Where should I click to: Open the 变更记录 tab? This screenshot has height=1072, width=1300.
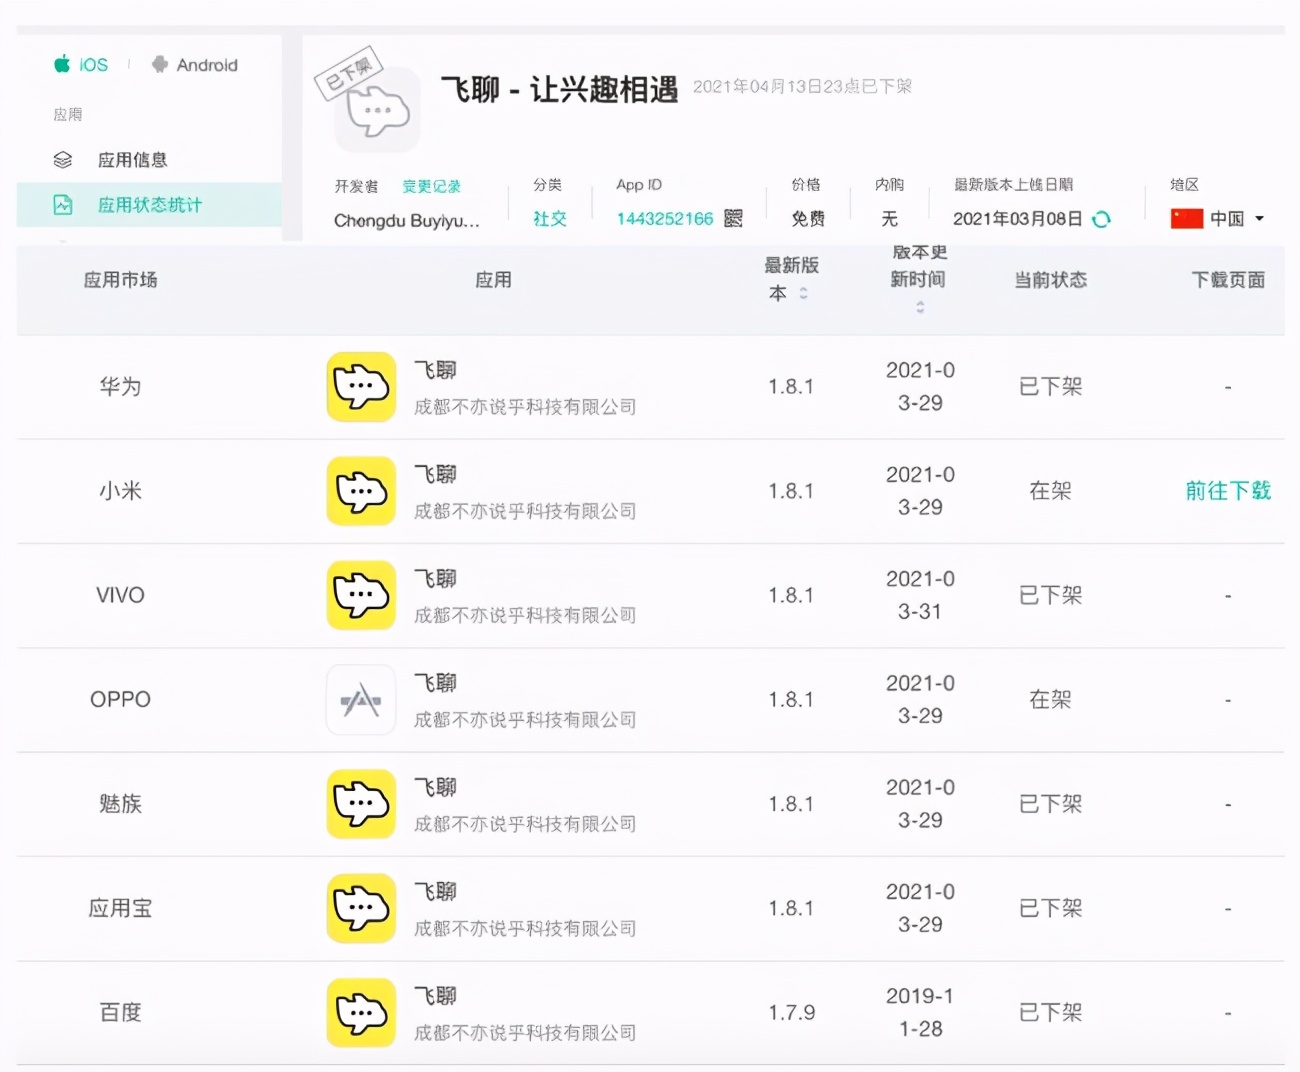tap(432, 186)
